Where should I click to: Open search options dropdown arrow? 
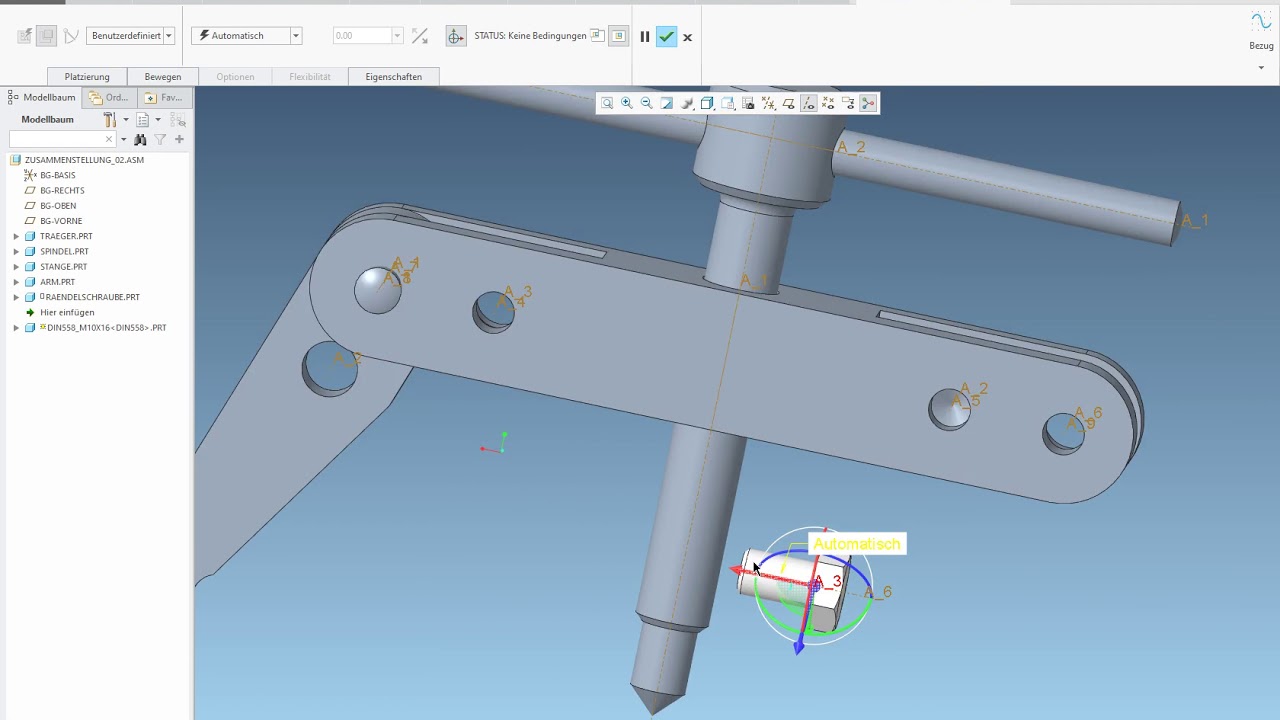coord(124,140)
